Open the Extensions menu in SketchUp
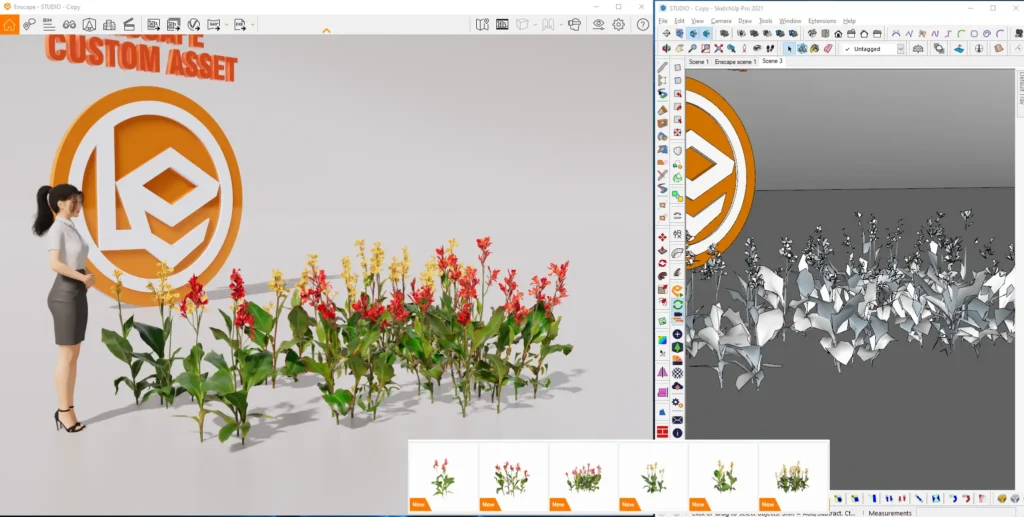Viewport: 1024px width, 517px height. [822, 21]
